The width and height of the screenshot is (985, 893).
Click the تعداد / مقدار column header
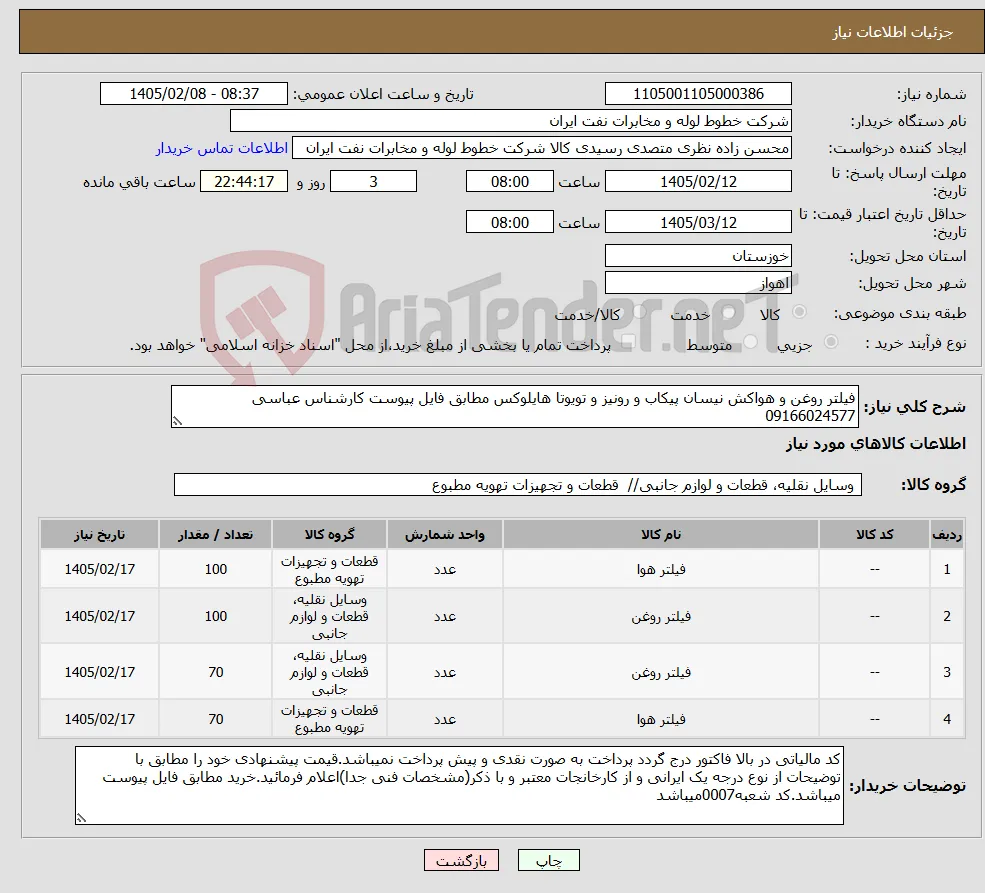click(x=215, y=534)
